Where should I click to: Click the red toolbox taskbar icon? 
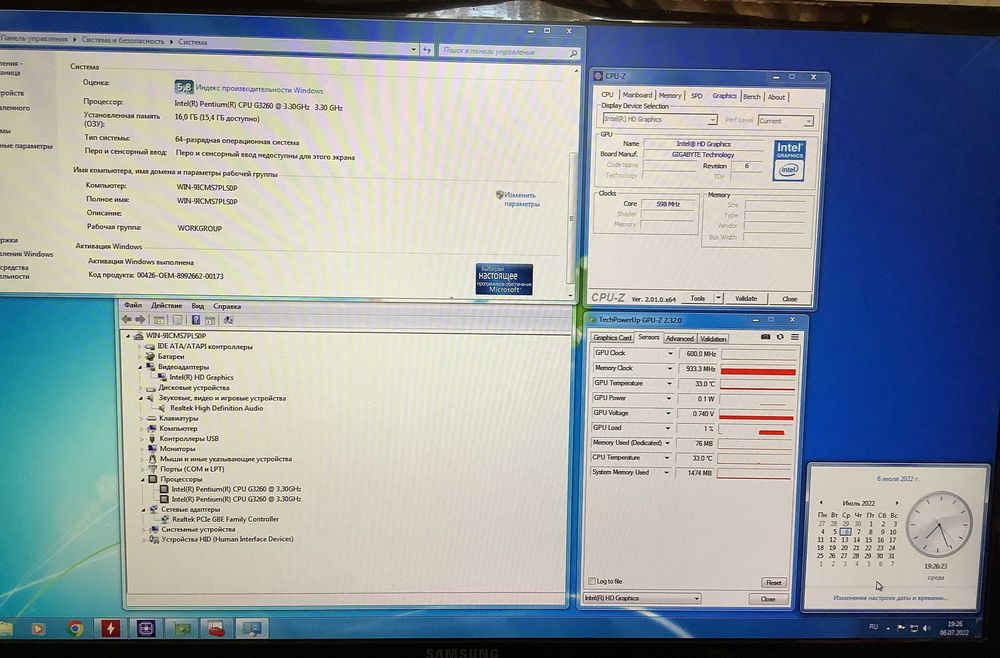point(217,629)
